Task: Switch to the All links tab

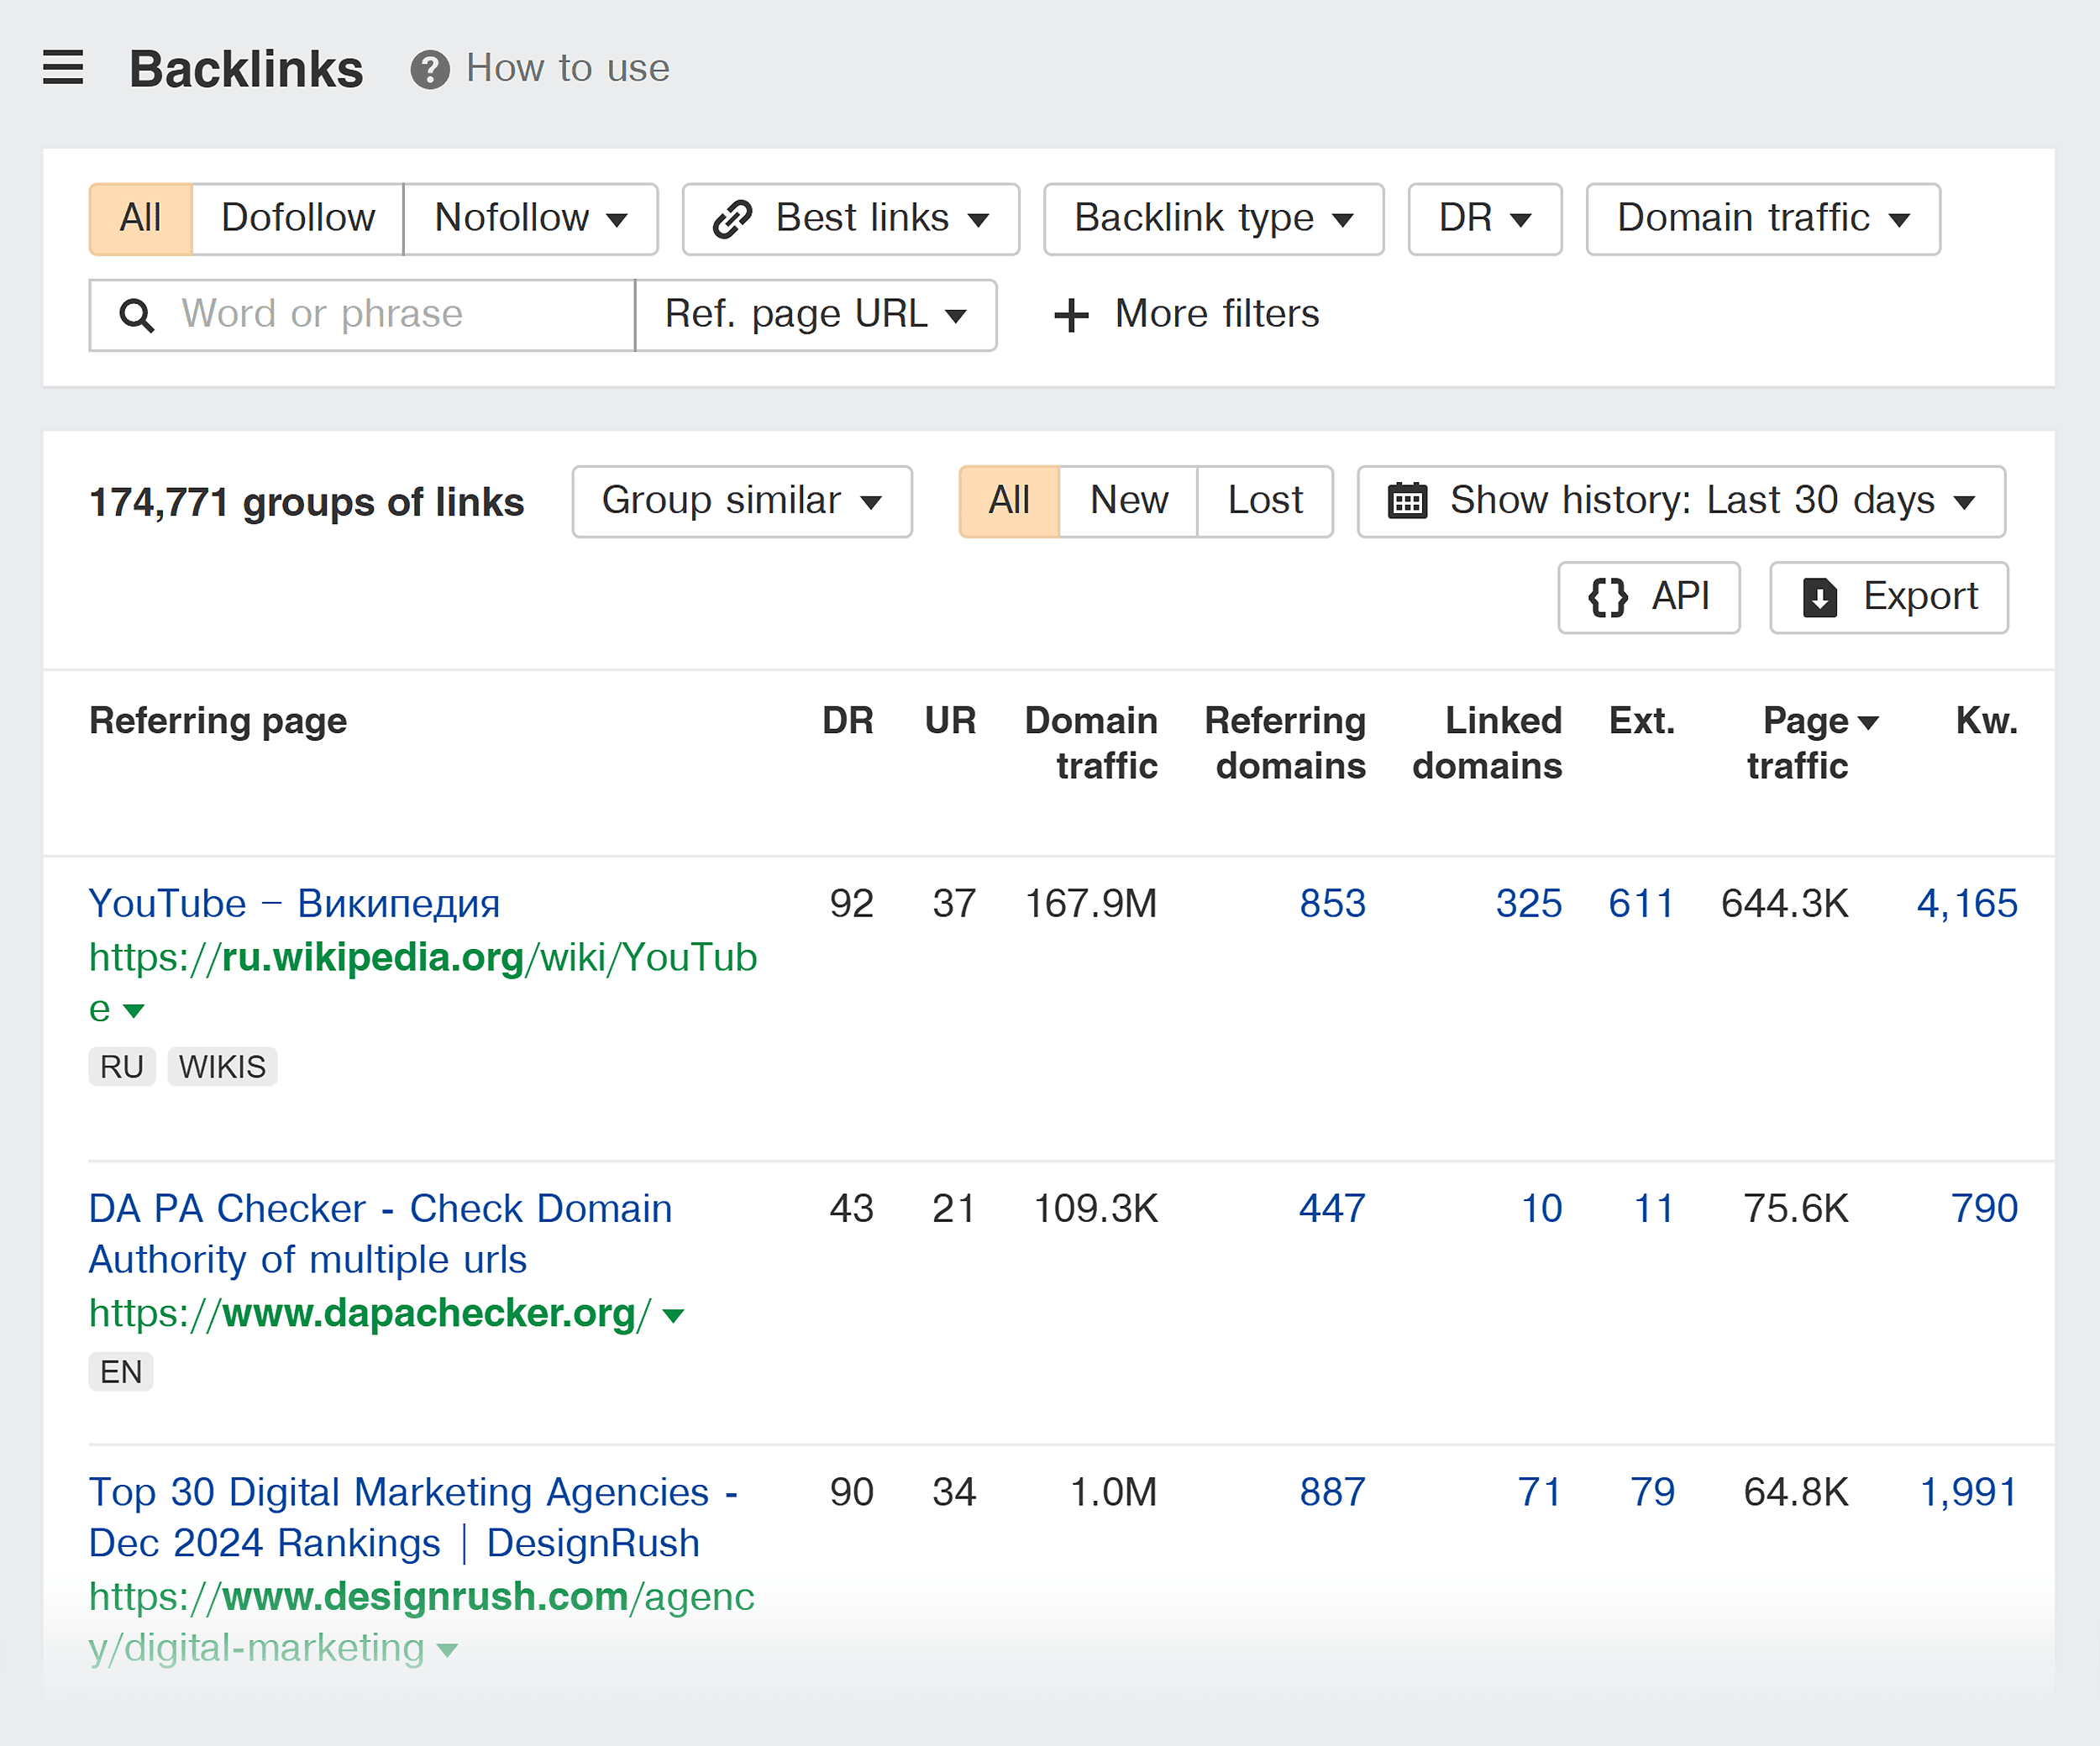Action: click(1009, 501)
